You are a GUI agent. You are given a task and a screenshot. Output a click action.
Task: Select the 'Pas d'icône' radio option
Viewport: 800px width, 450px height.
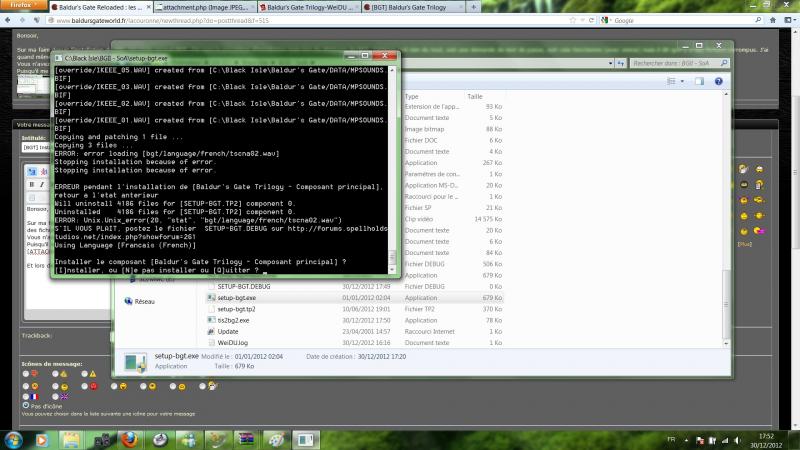pos(26,405)
